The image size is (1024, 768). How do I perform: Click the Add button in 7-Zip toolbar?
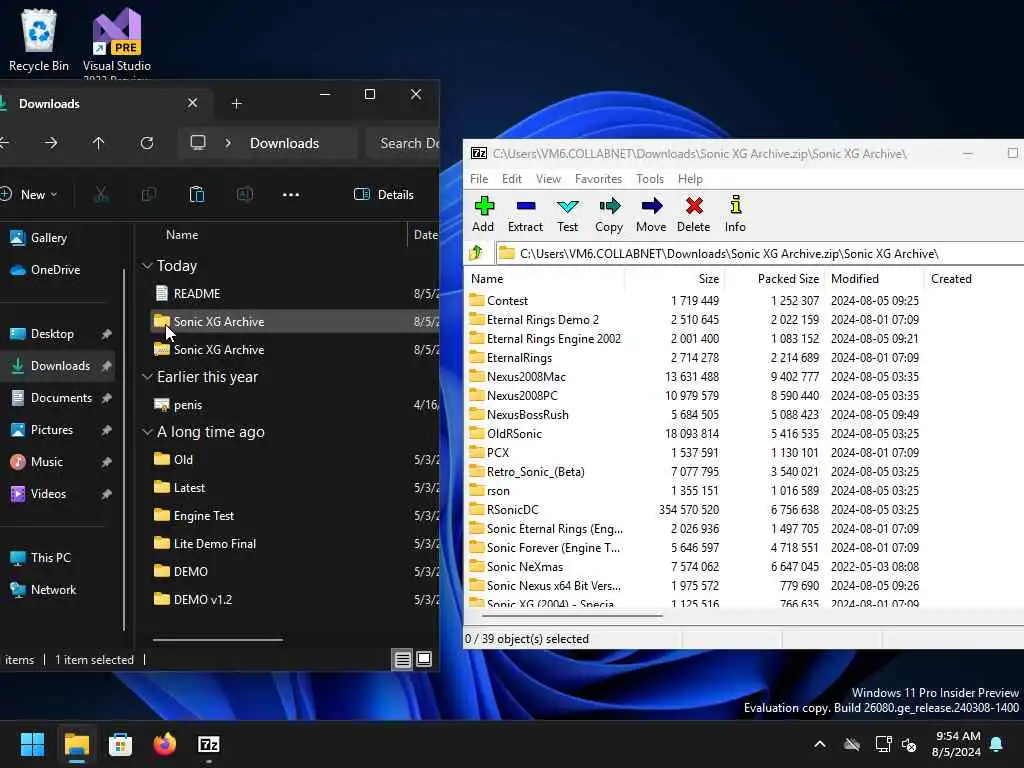coord(483,214)
